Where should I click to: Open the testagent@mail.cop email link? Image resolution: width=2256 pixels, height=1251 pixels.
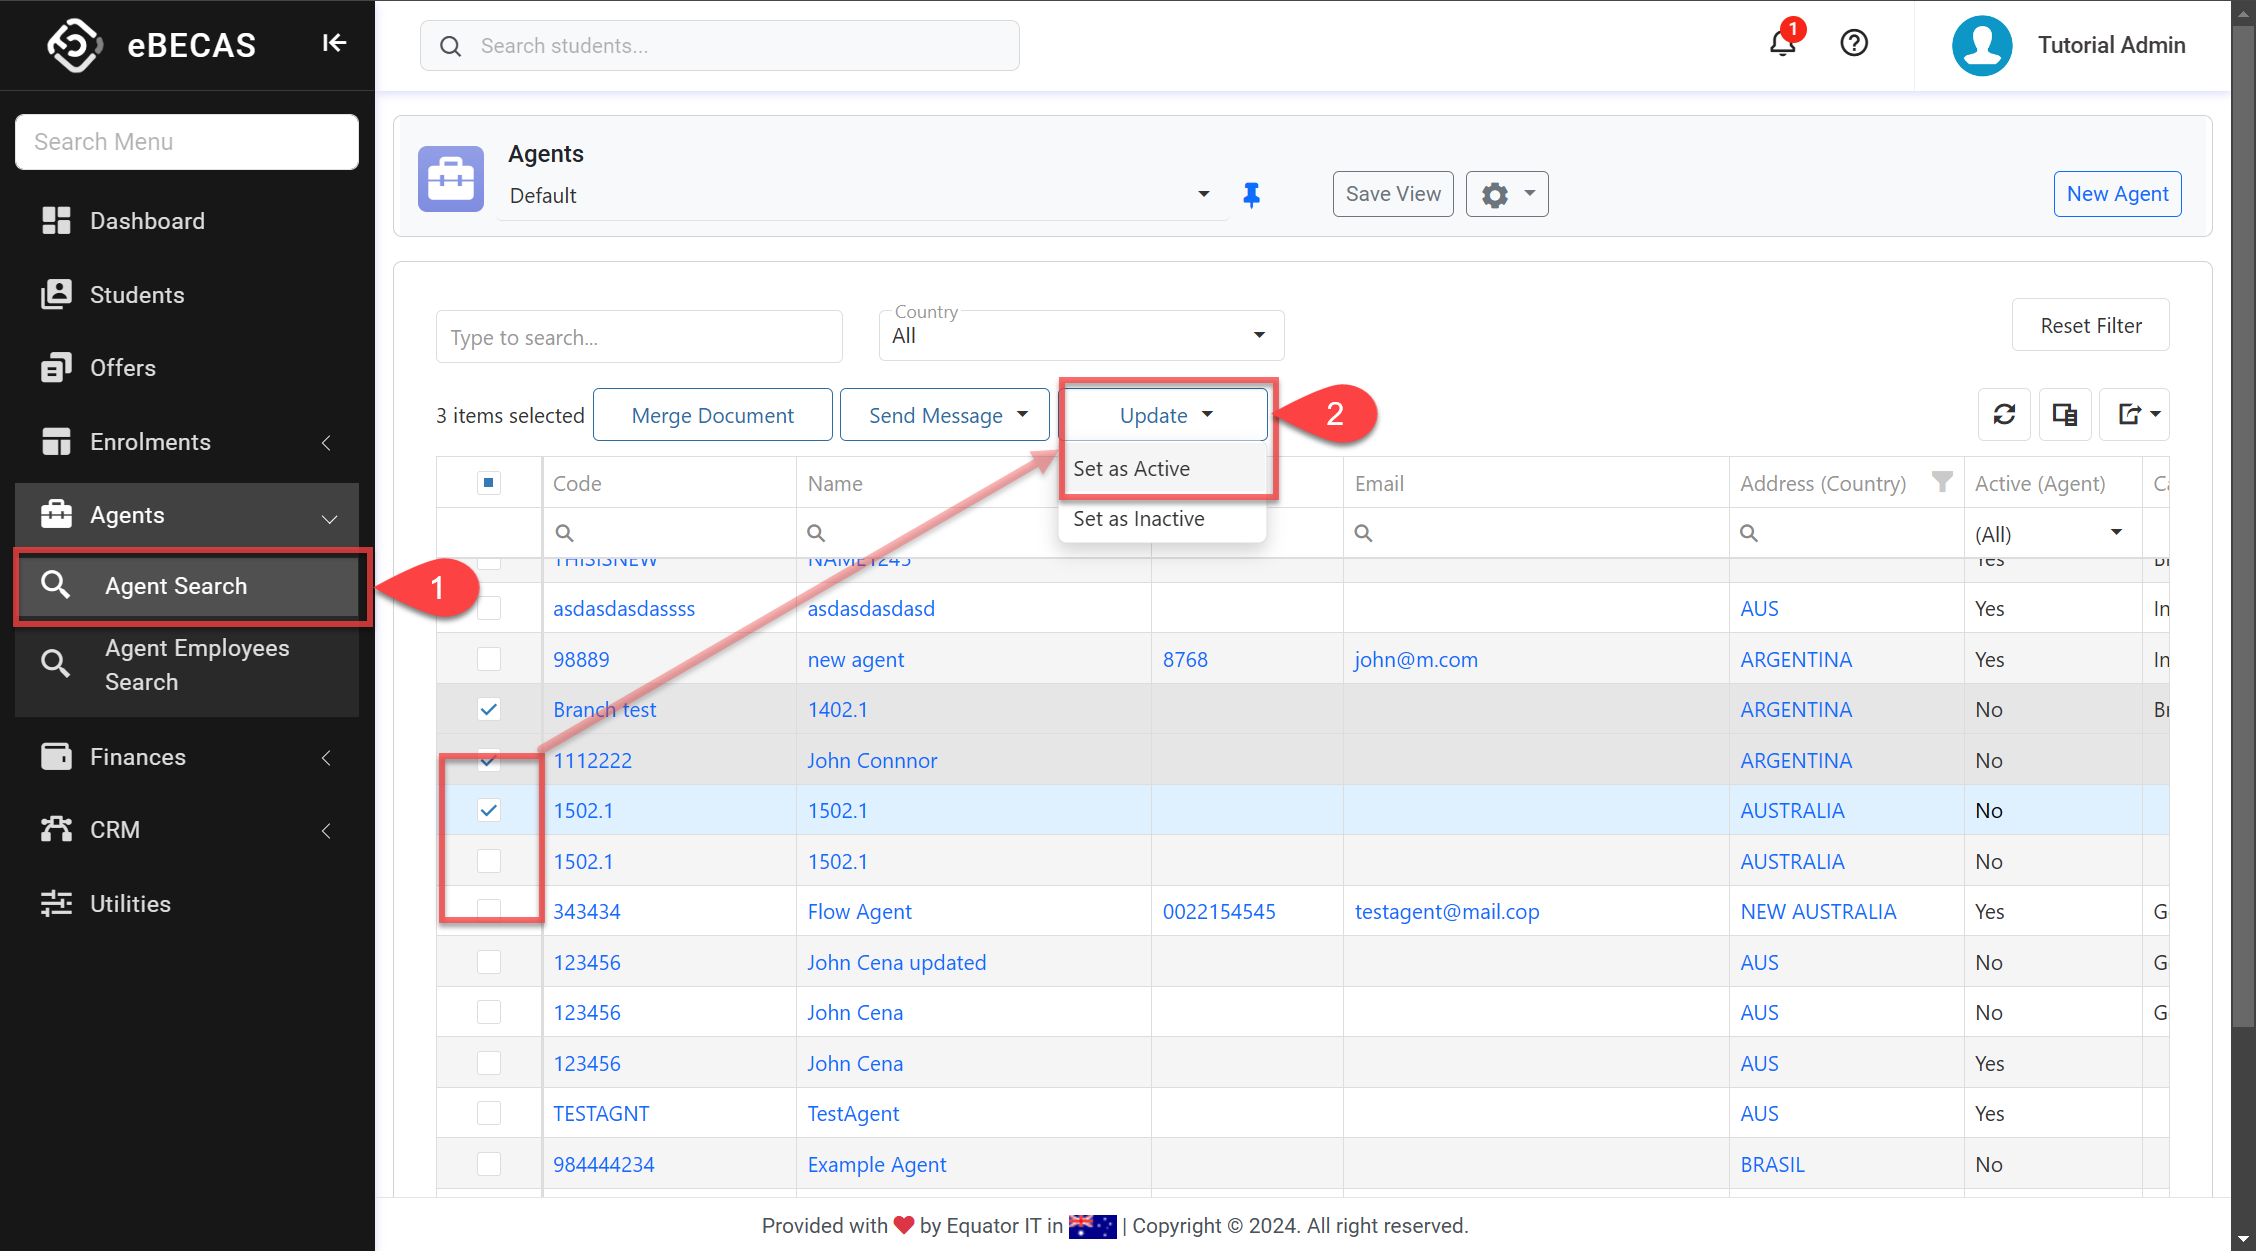pos(1447,911)
